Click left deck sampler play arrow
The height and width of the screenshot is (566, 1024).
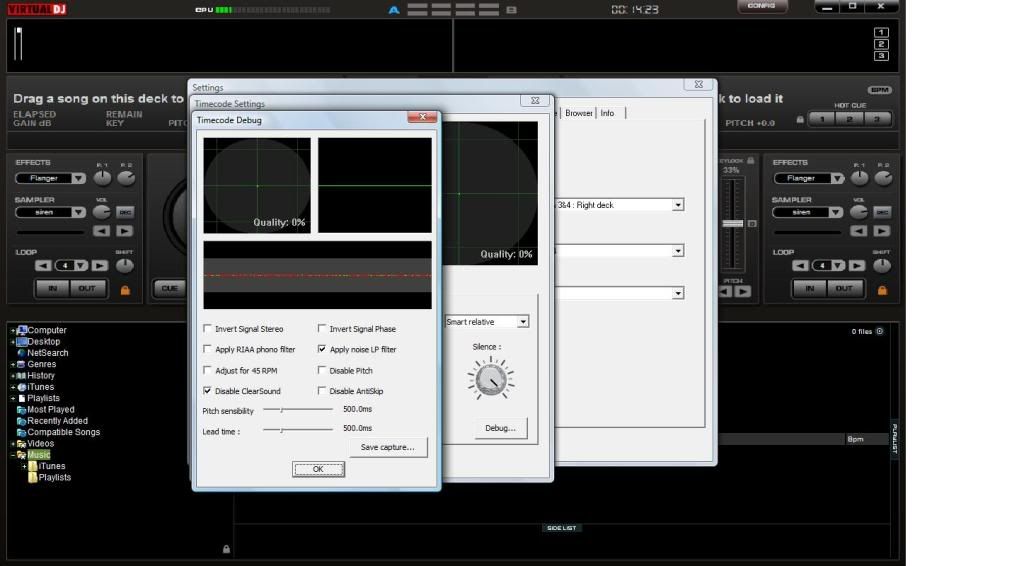(x=125, y=230)
